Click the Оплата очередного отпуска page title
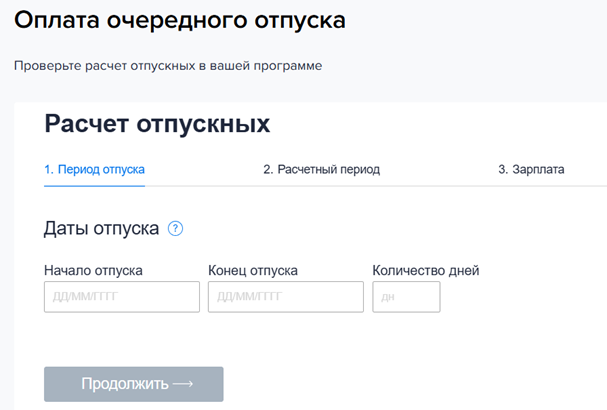607x410 pixels. tap(182, 21)
